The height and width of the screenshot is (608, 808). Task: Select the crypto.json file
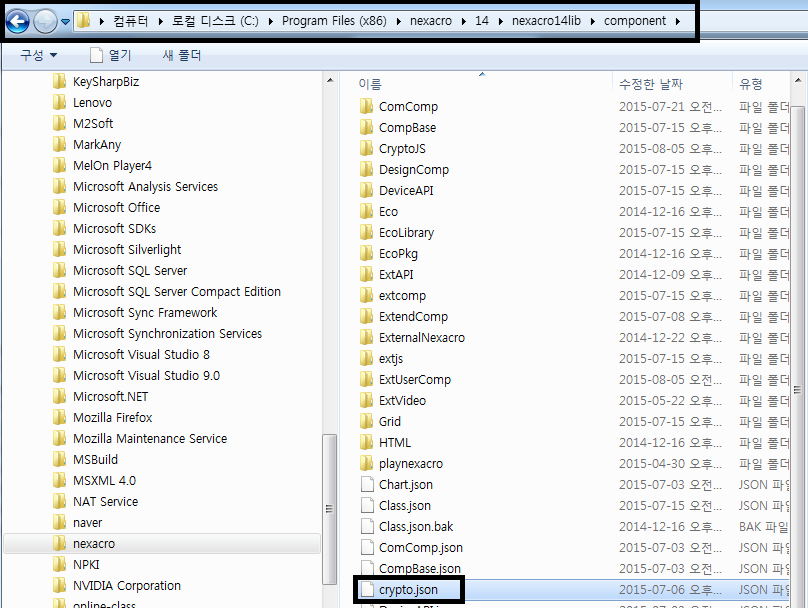click(x=408, y=590)
